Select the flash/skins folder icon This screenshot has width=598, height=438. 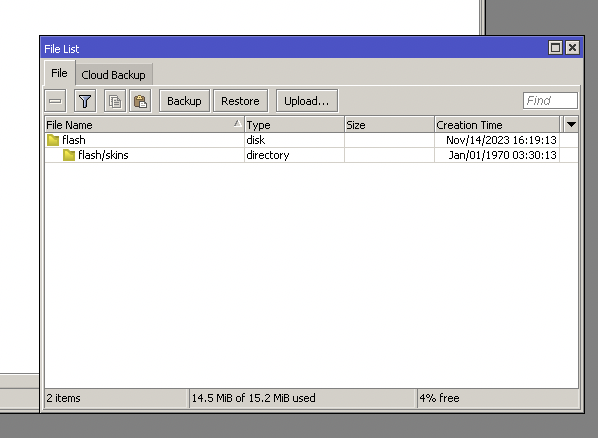[69, 155]
